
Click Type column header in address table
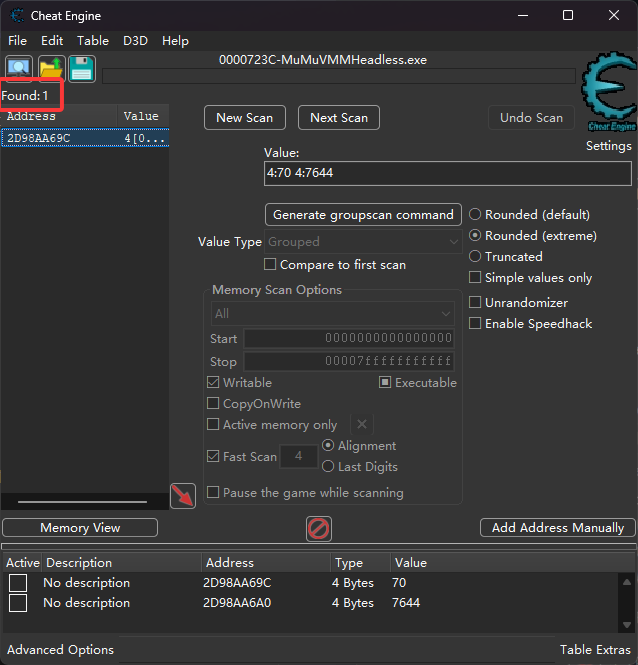(x=360, y=563)
